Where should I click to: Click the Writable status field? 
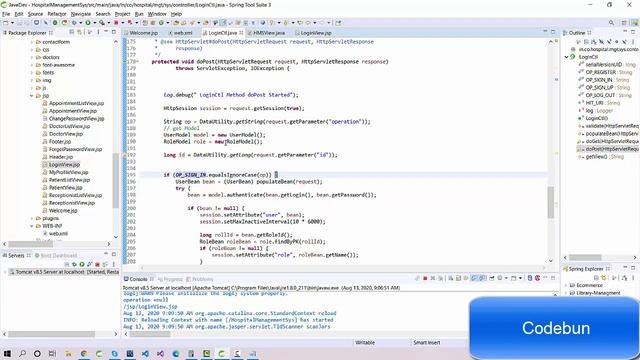pos(365,342)
